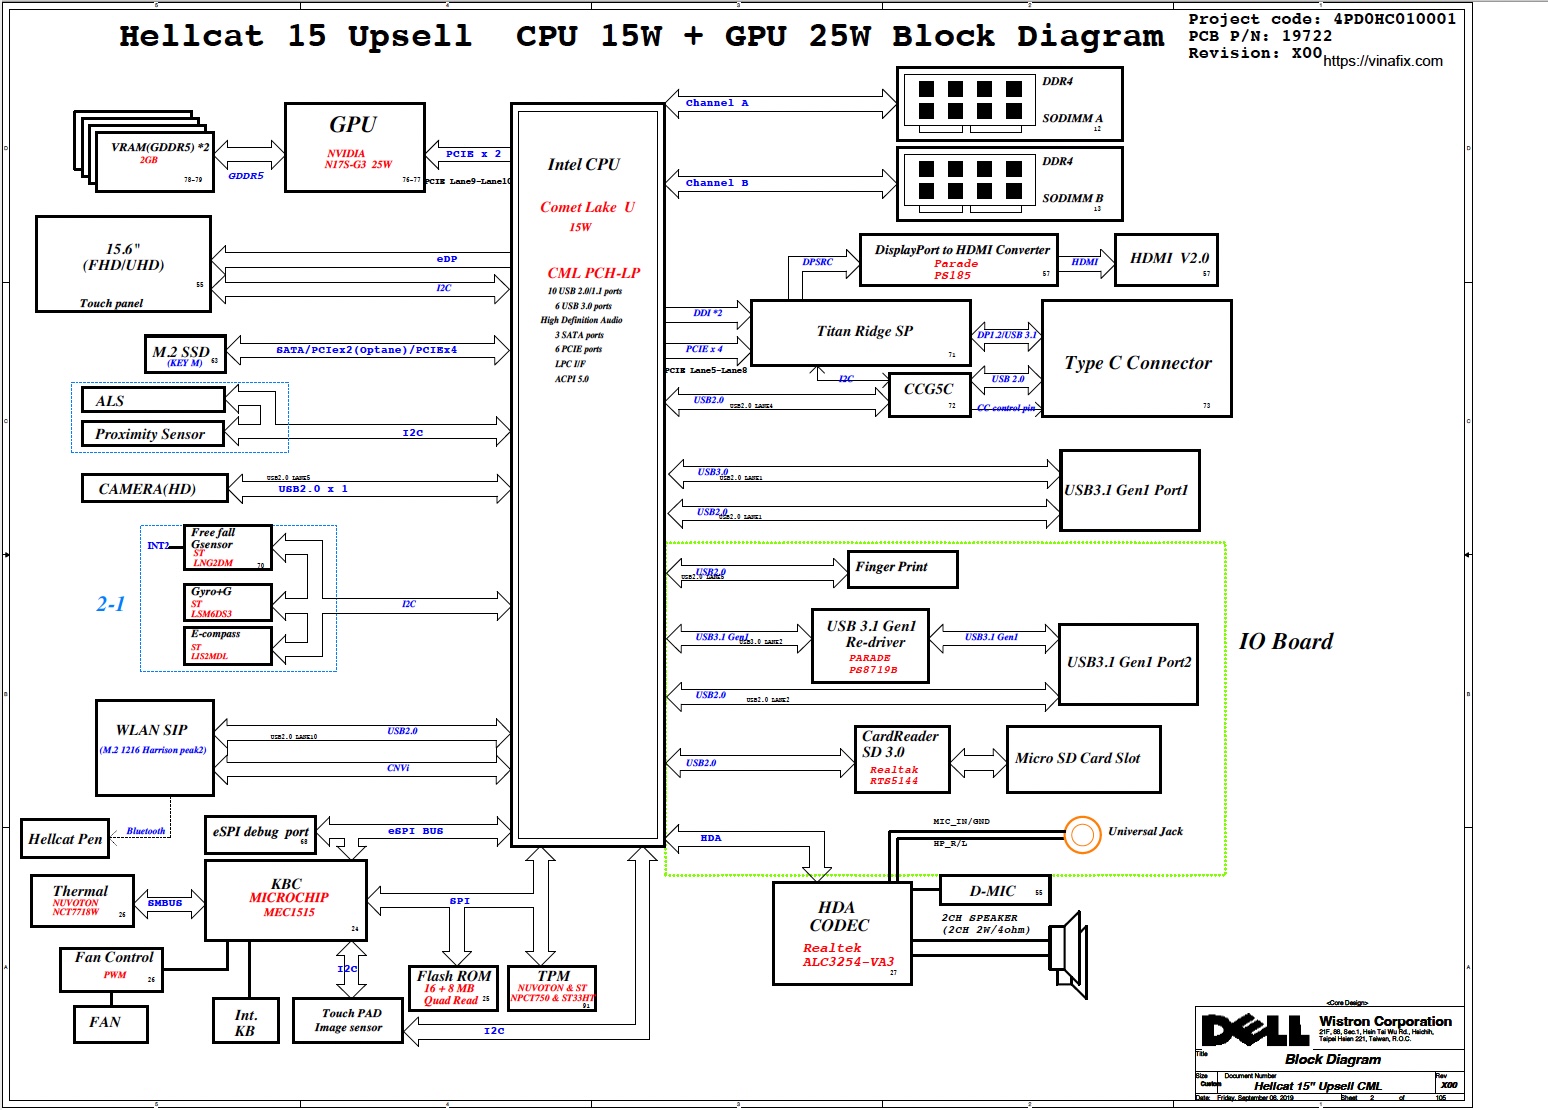Click the Wistron Corporation text
Image resolution: width=1548 pixels, height=1110 pixels.
coord(1385,1021)
